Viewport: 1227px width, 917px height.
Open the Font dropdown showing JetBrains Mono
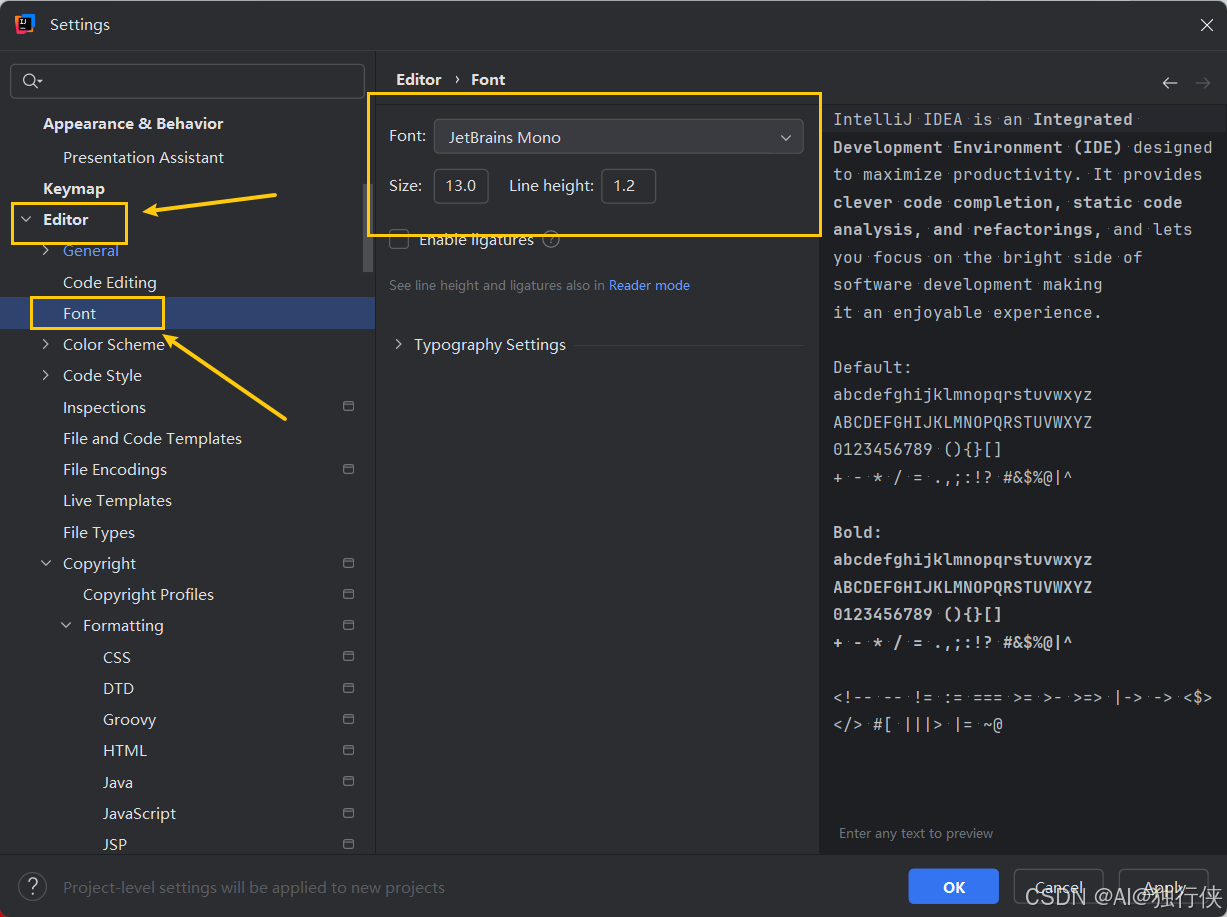[x=618, y=137]
